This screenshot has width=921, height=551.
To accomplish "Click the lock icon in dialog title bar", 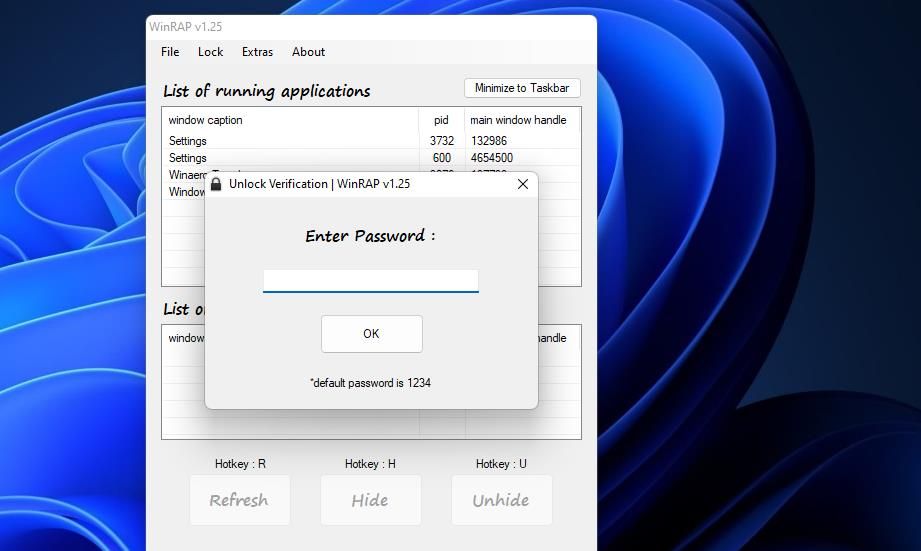I will [216, 184].
